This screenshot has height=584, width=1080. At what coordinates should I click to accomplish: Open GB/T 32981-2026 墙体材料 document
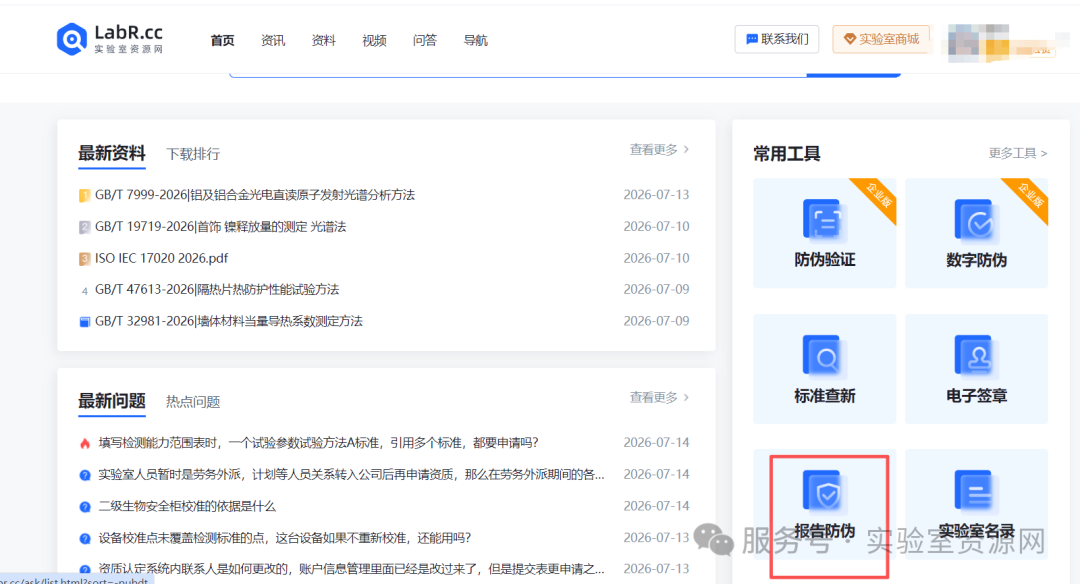tap(229, 321)
